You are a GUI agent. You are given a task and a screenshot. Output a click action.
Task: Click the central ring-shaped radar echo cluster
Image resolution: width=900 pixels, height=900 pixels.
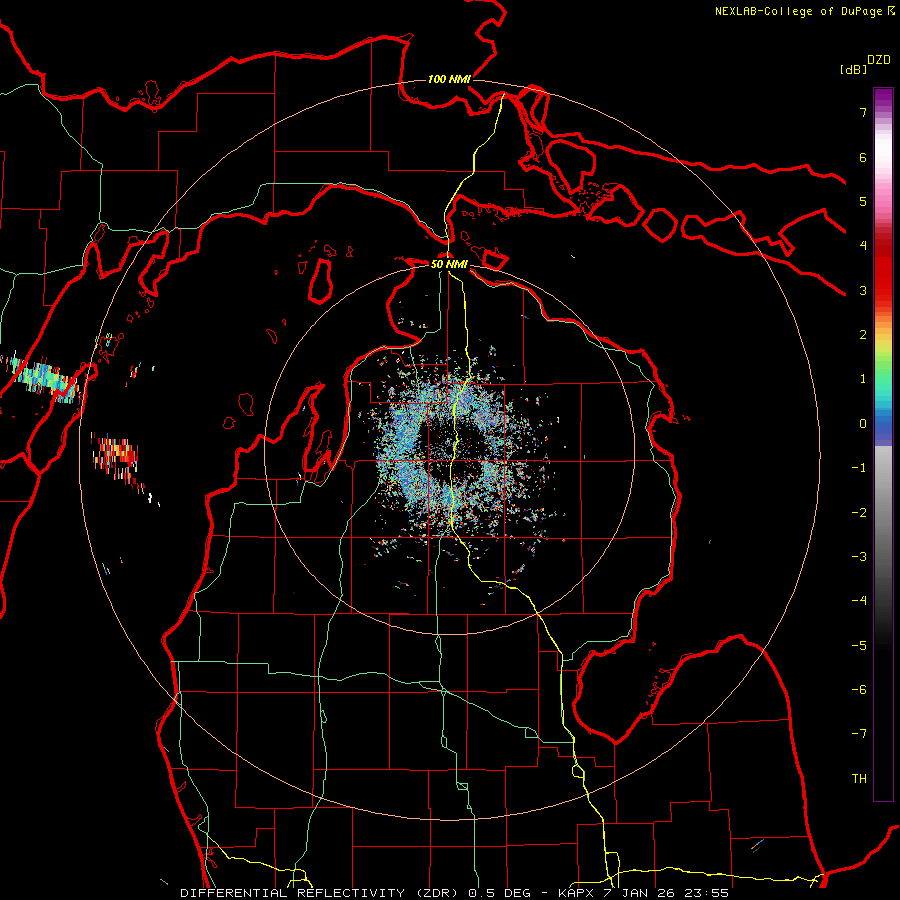[459, 453]
